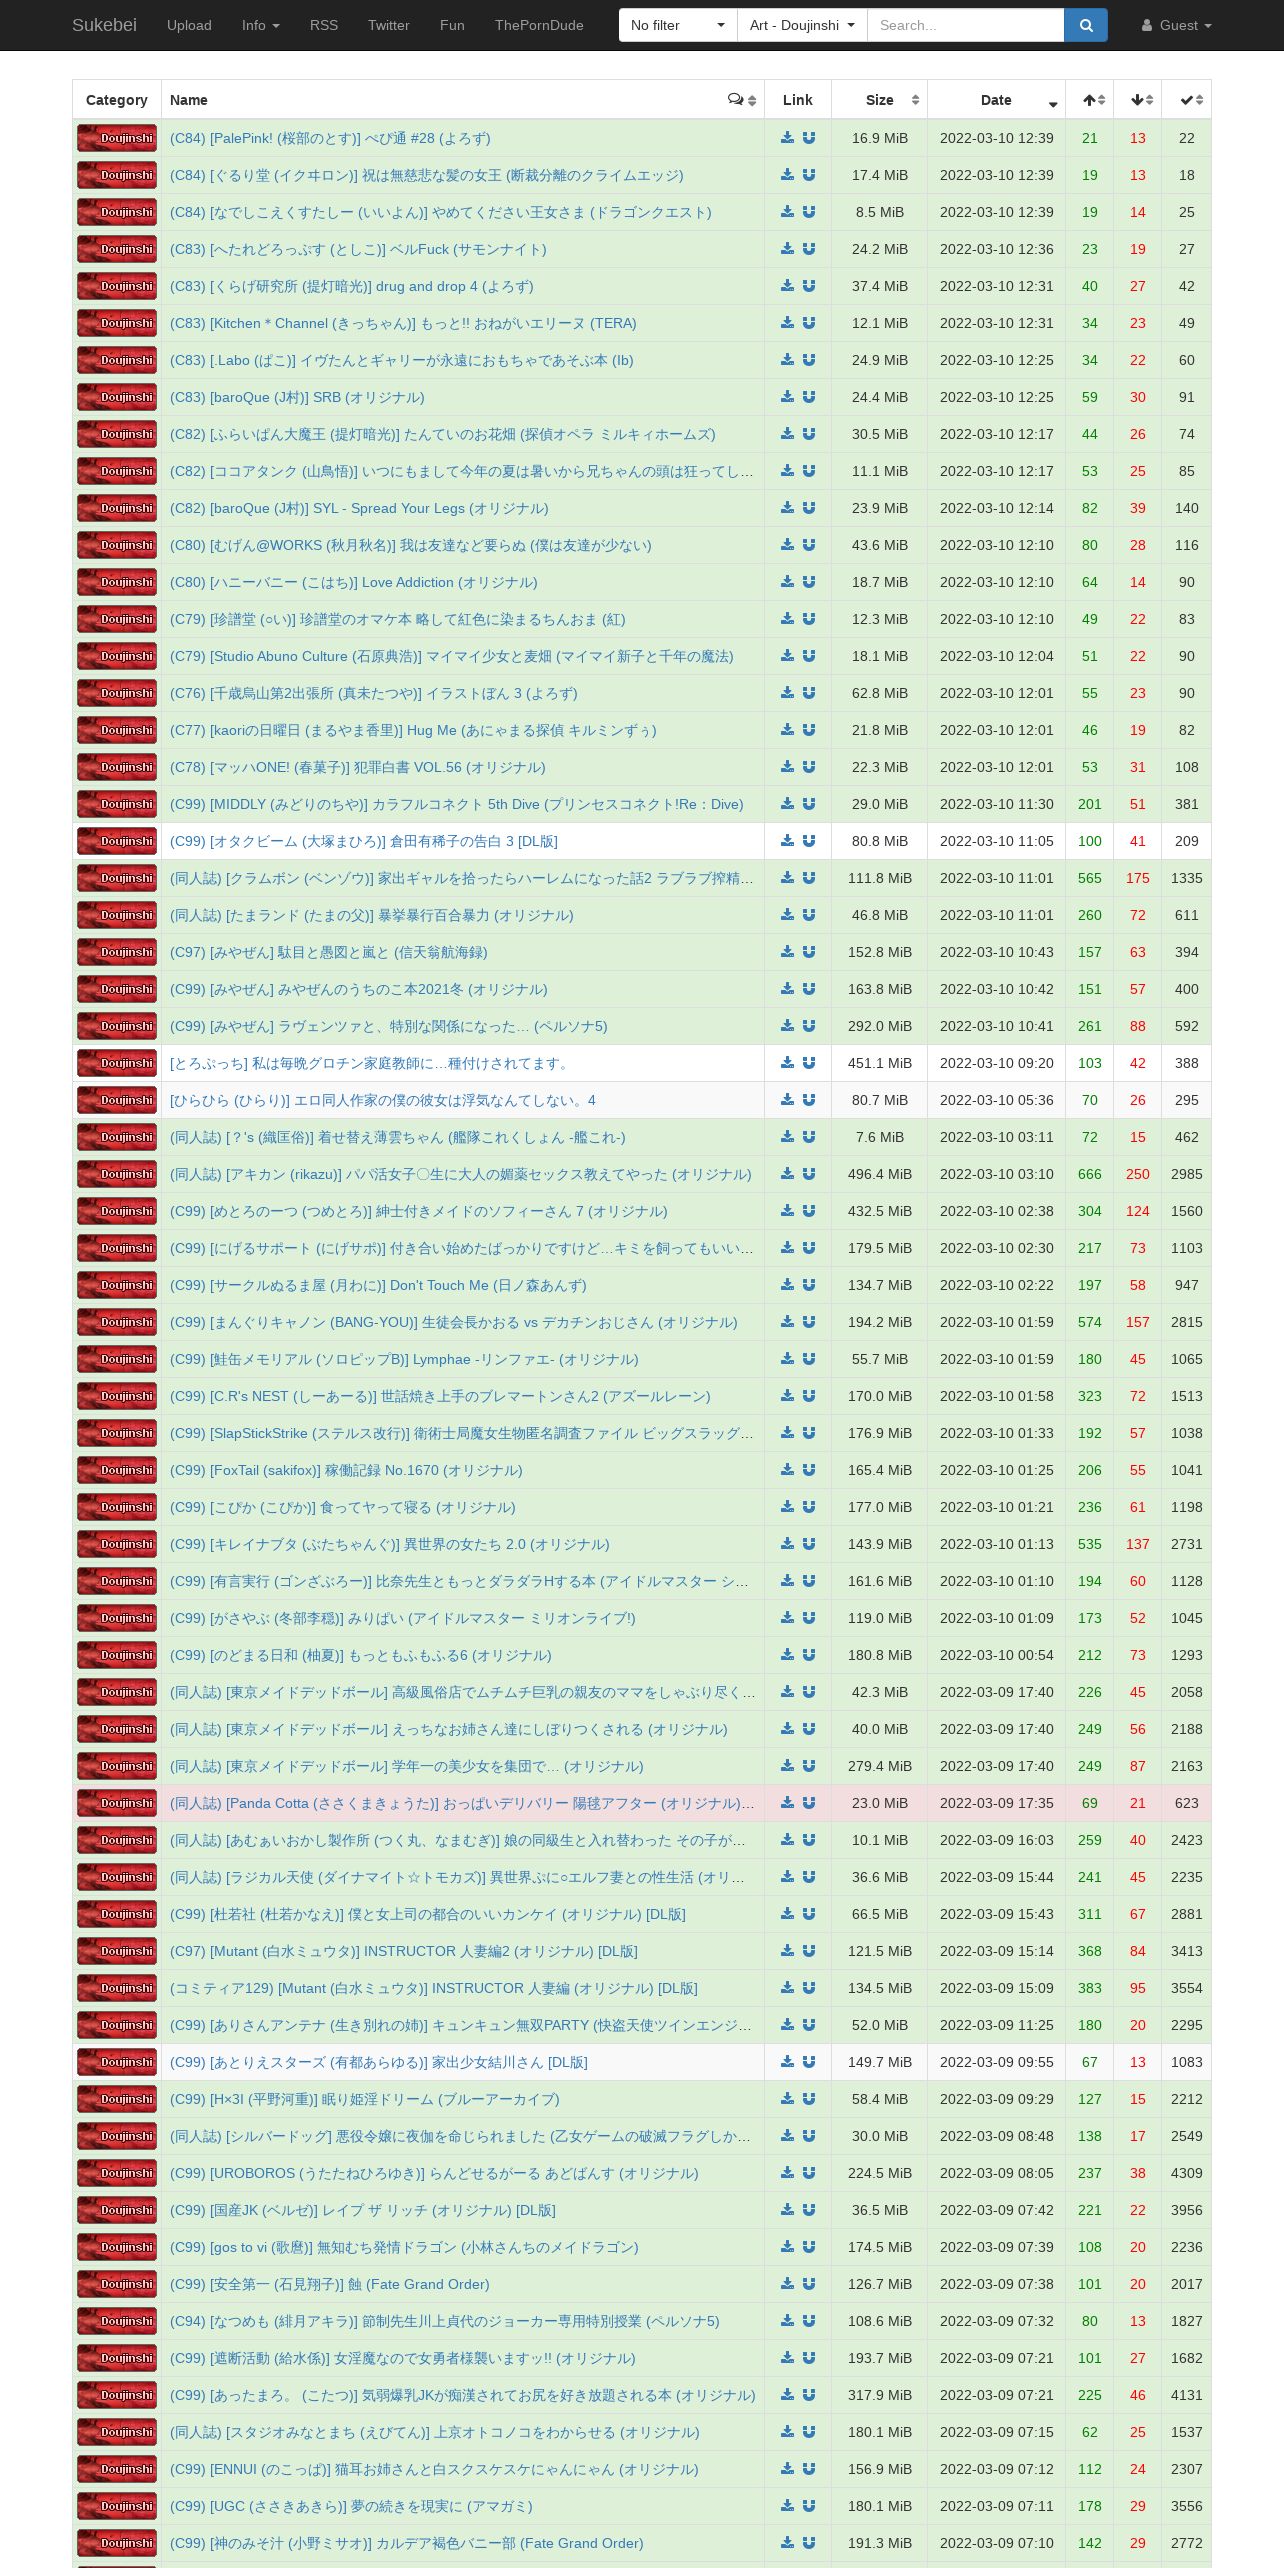Click the seeders count '666'
Screen dimensions: 1284x2568
pyautogui.click(x=1090, y=1174)
